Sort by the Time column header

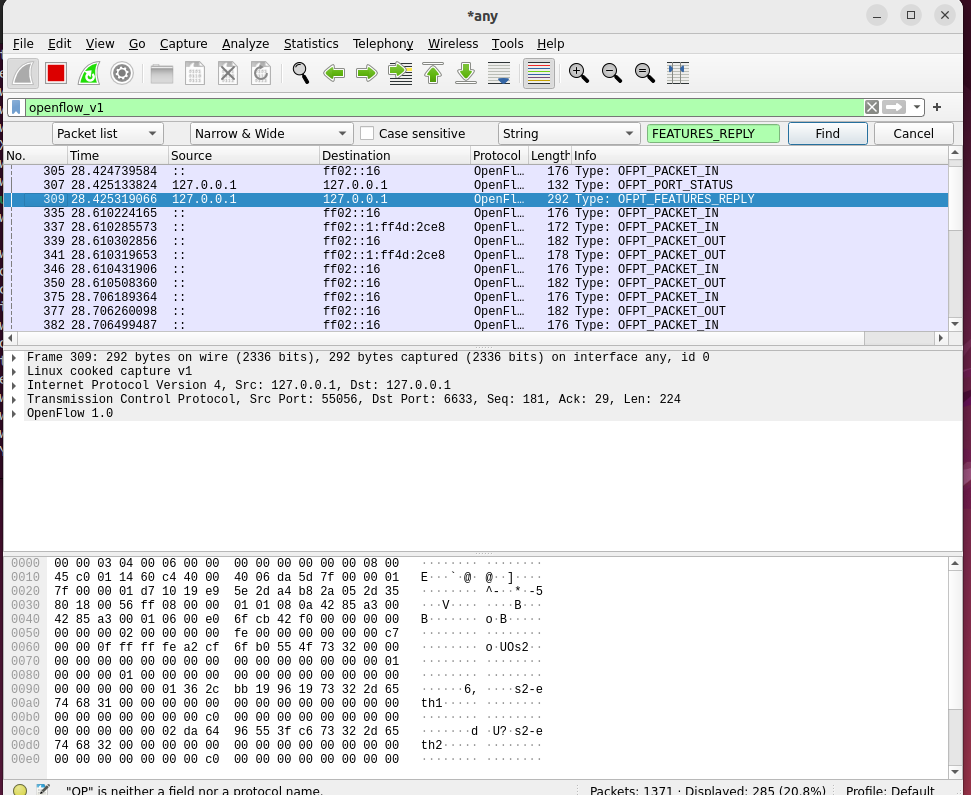[118, 155]
